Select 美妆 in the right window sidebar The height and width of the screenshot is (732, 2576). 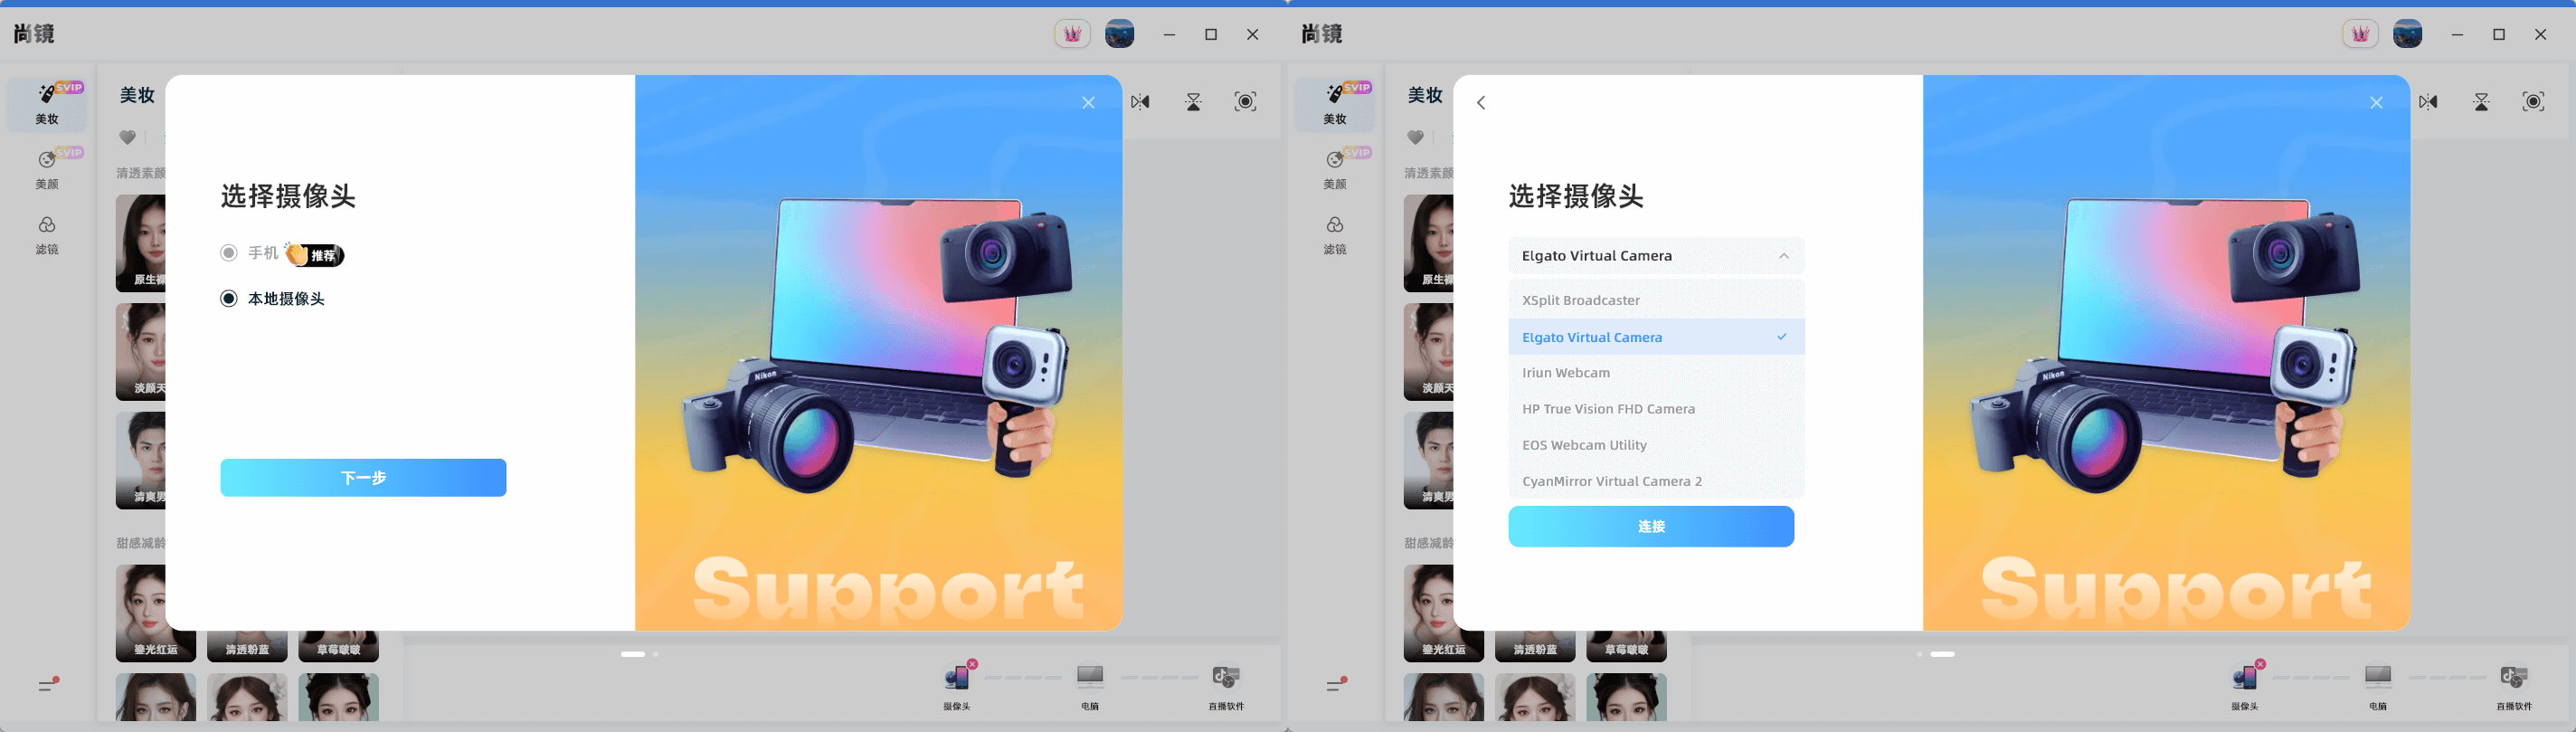tap(1335, 104)
